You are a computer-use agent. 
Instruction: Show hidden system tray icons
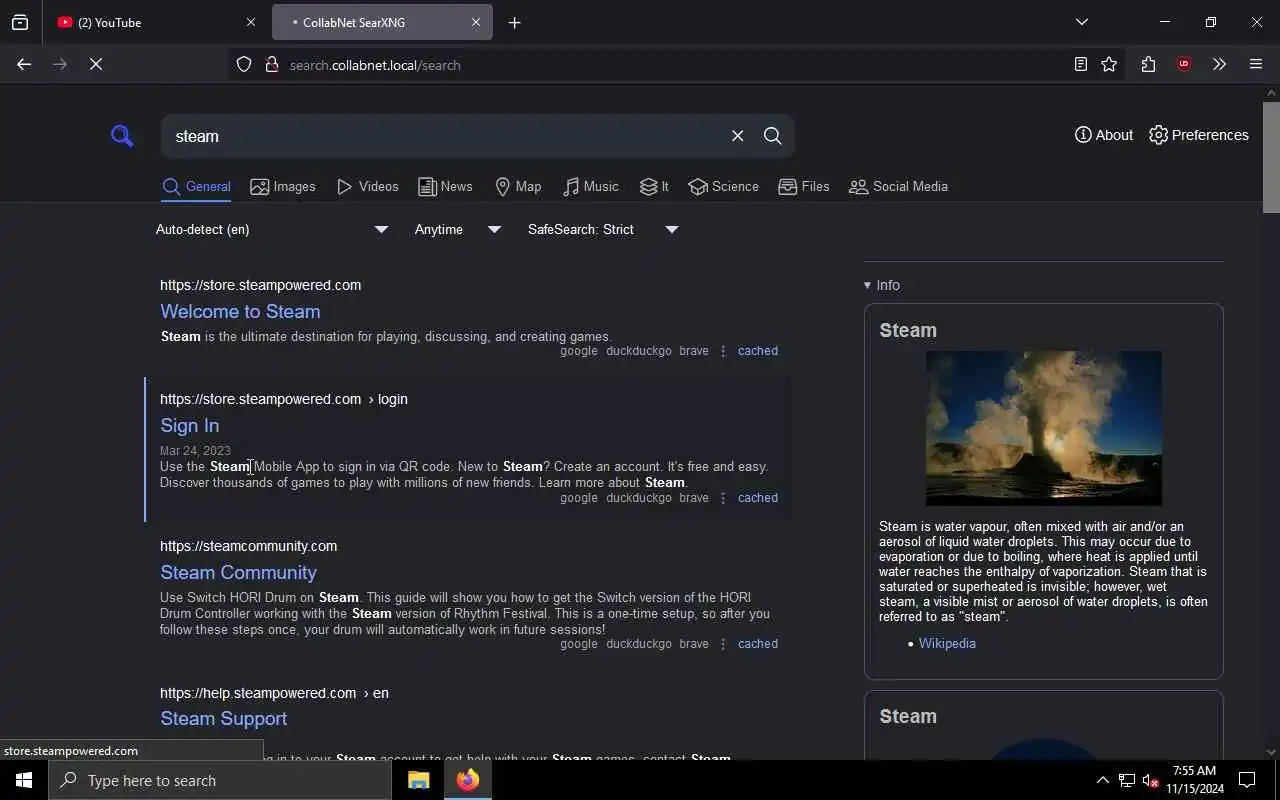click(1102, 780)
